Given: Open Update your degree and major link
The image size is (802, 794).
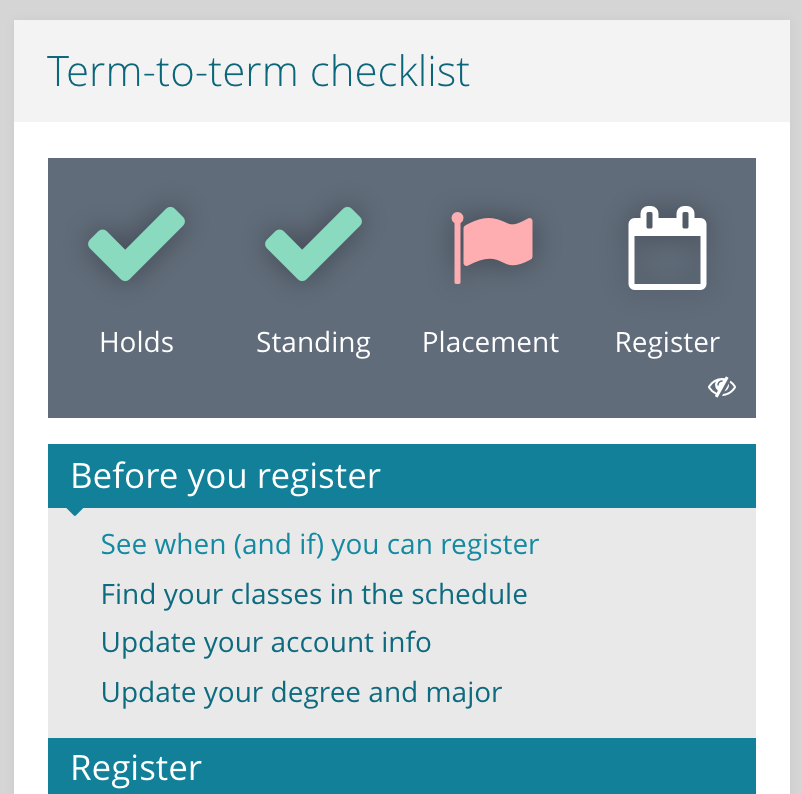Looking at the screenshot, I should coord(301,692).
